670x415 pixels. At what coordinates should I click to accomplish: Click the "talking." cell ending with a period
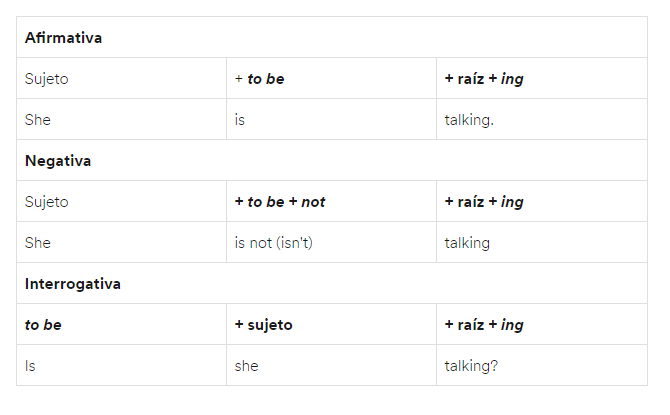pos(469,120)
